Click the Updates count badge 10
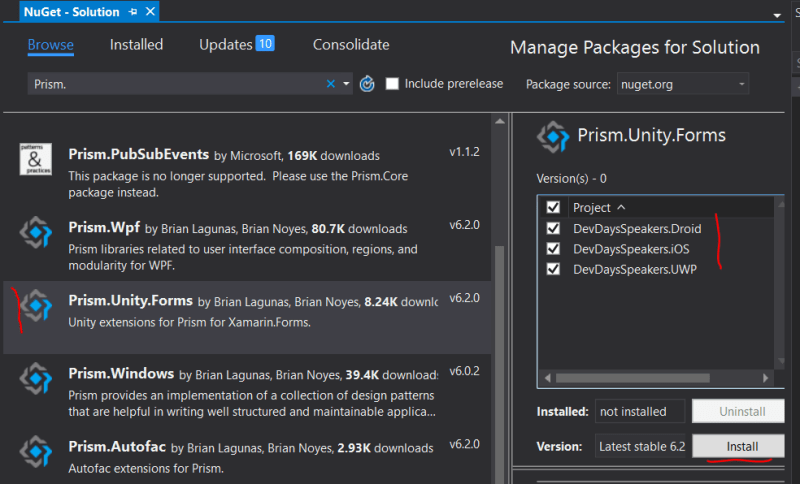Image resolution: width=800 pixels, height=484 pixels. coord(265,43)
